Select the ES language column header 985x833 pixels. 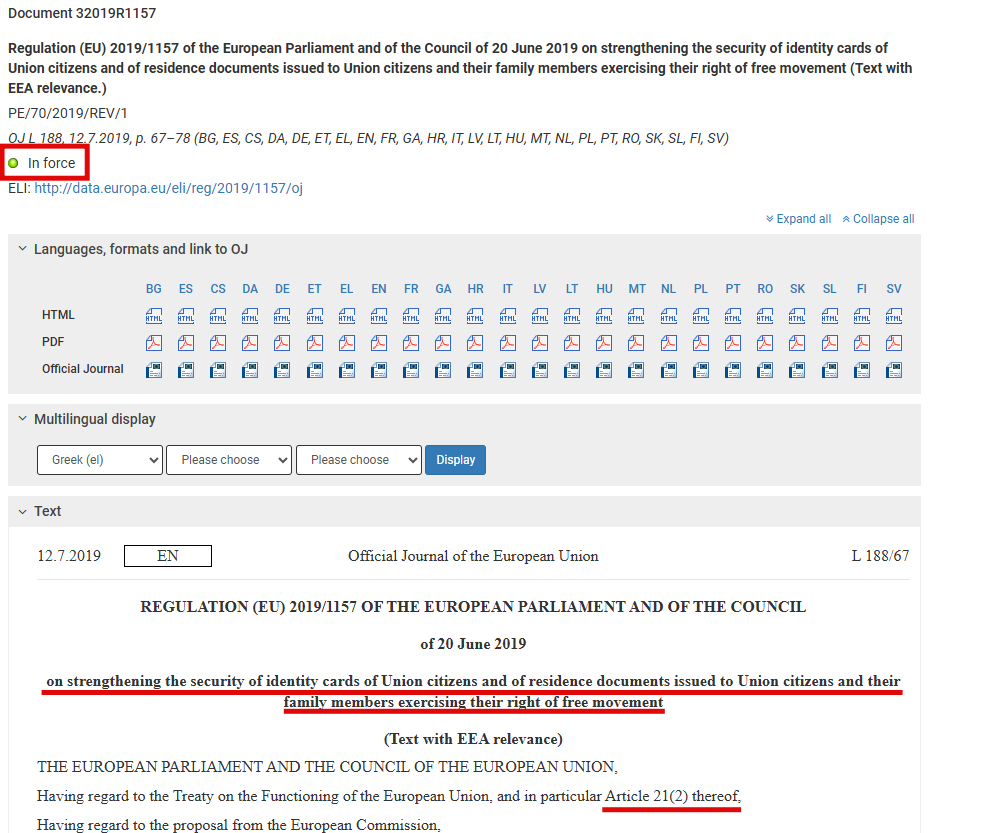[x=186, y=289]
